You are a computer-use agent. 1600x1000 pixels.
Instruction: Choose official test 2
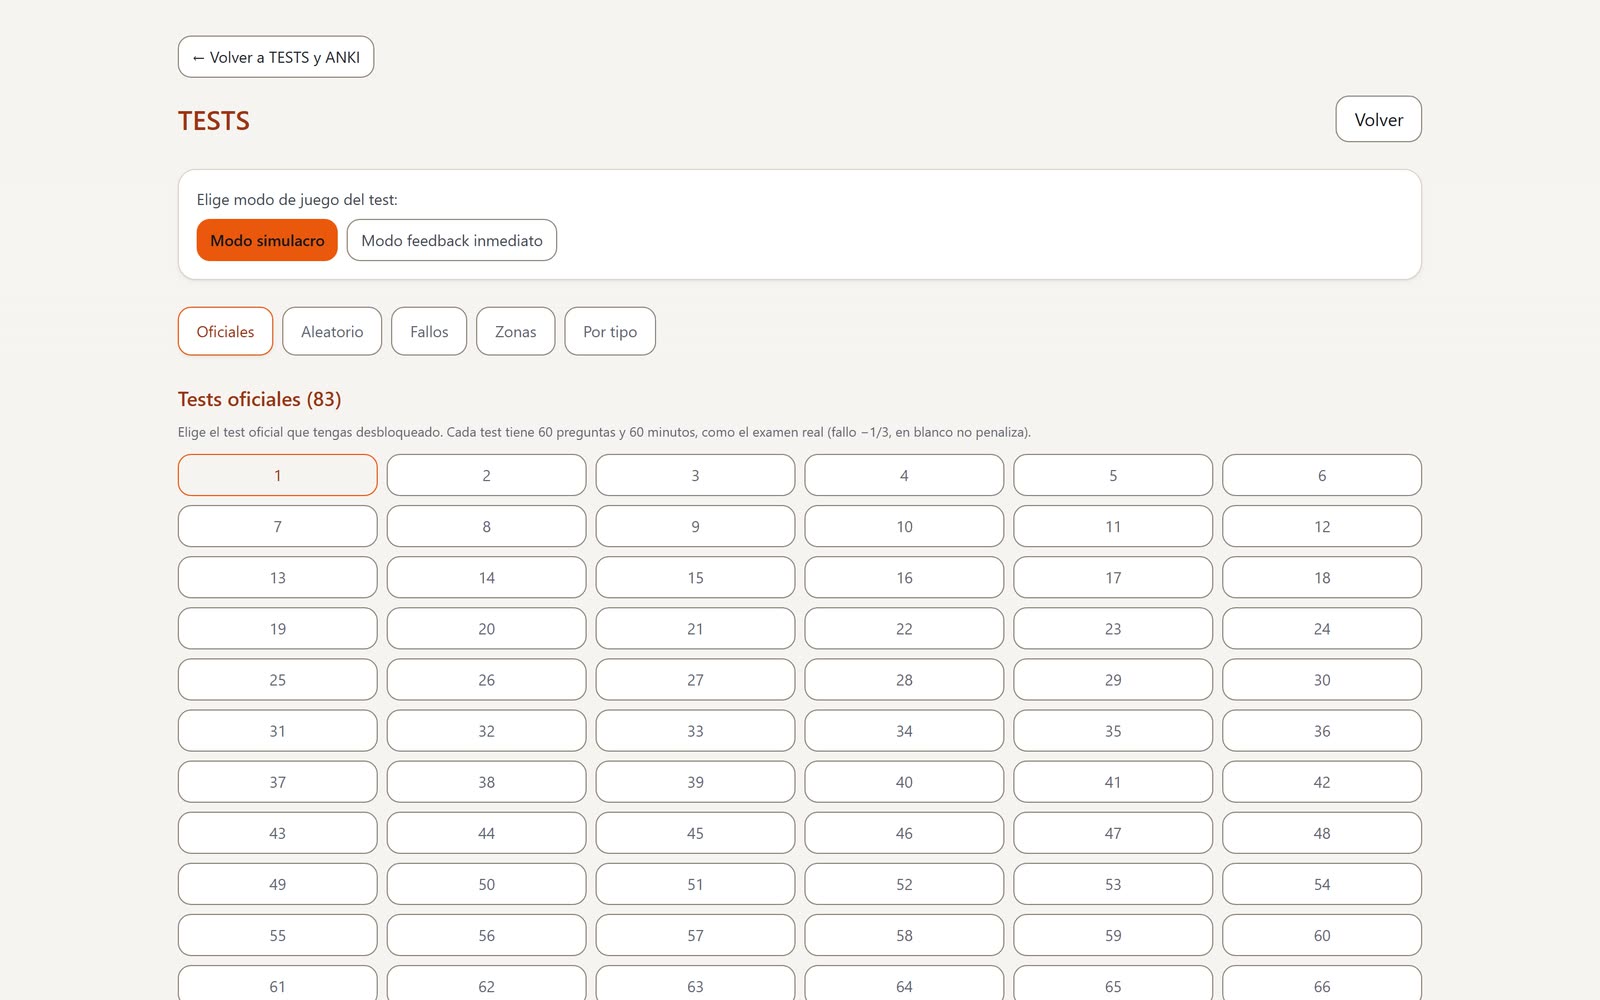tap(487, 475)
